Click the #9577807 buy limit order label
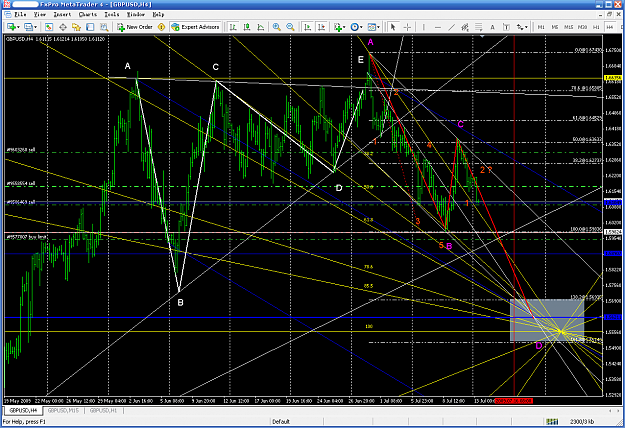625x428 pixels. point(26,237)
